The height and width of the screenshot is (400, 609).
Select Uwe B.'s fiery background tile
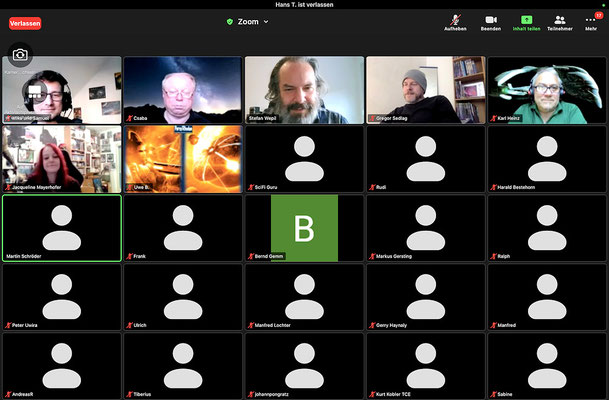point(183,159)
